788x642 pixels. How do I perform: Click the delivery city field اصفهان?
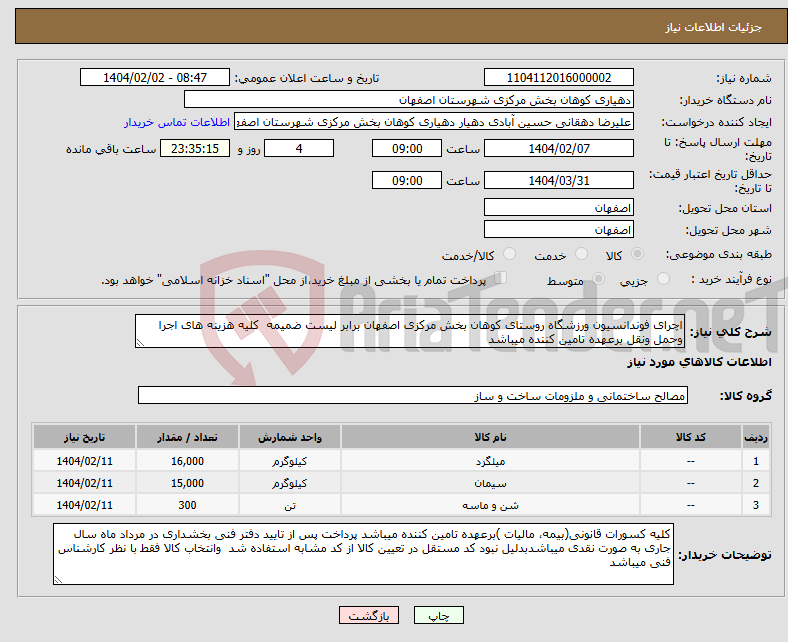pyautogui.click(x=558, y=229)
